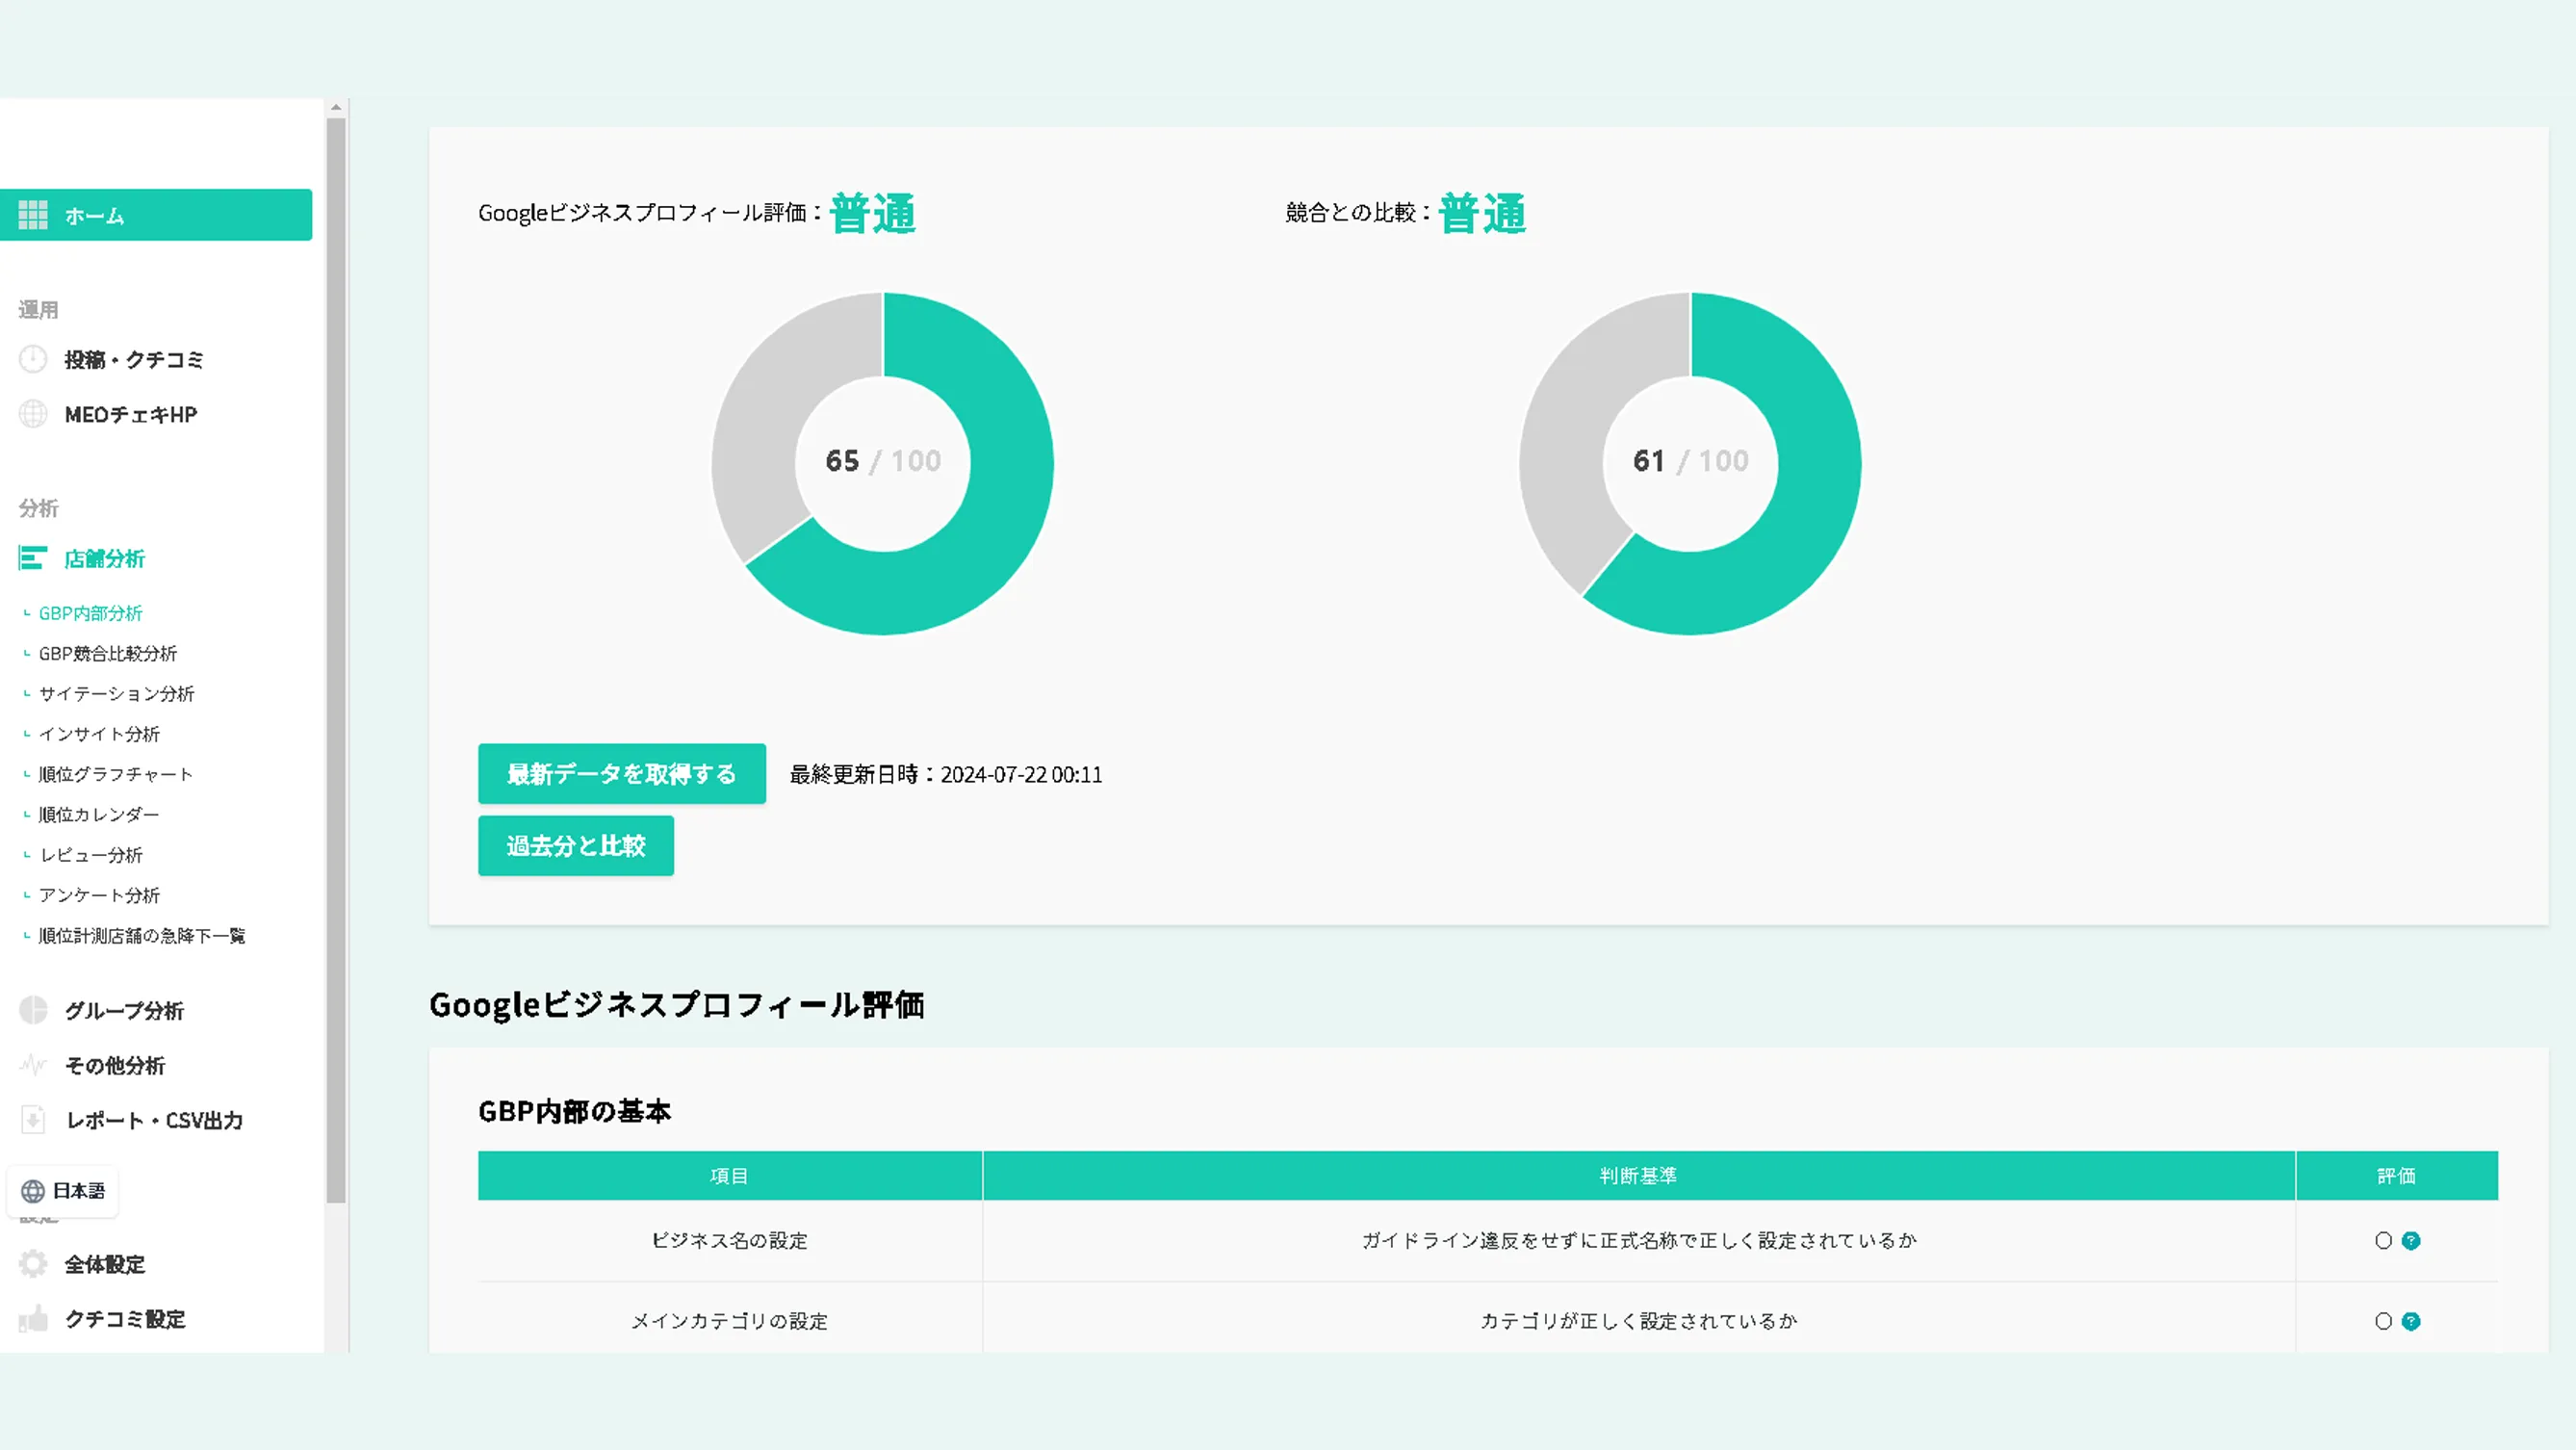This screenshot has height=1450, width=2576.
Task: Open インサイト分析 from sidebar
Action: tap(99, 734)
